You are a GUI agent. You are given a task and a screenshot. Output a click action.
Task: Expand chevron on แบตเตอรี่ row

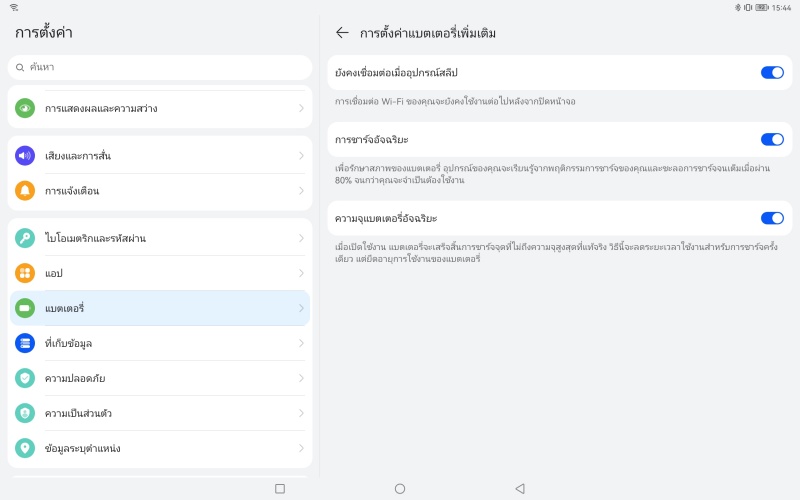(x=301, y=308)
